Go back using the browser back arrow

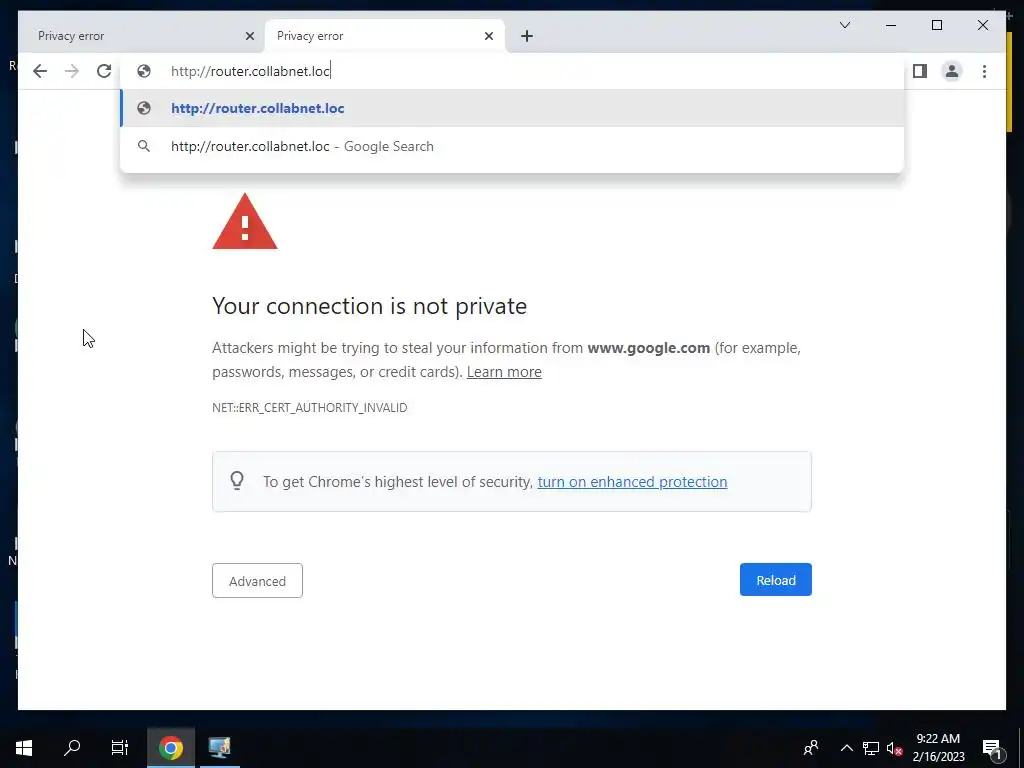coord(40,71)
